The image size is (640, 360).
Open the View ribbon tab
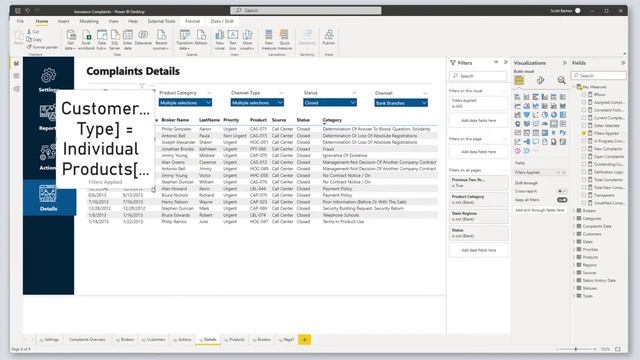pos(113,21)
